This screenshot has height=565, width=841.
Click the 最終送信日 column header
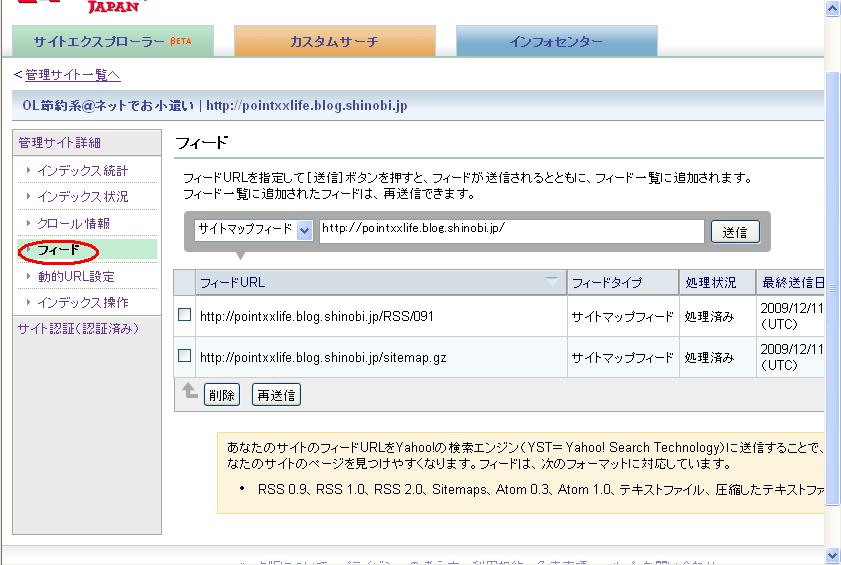coord(791,282)
